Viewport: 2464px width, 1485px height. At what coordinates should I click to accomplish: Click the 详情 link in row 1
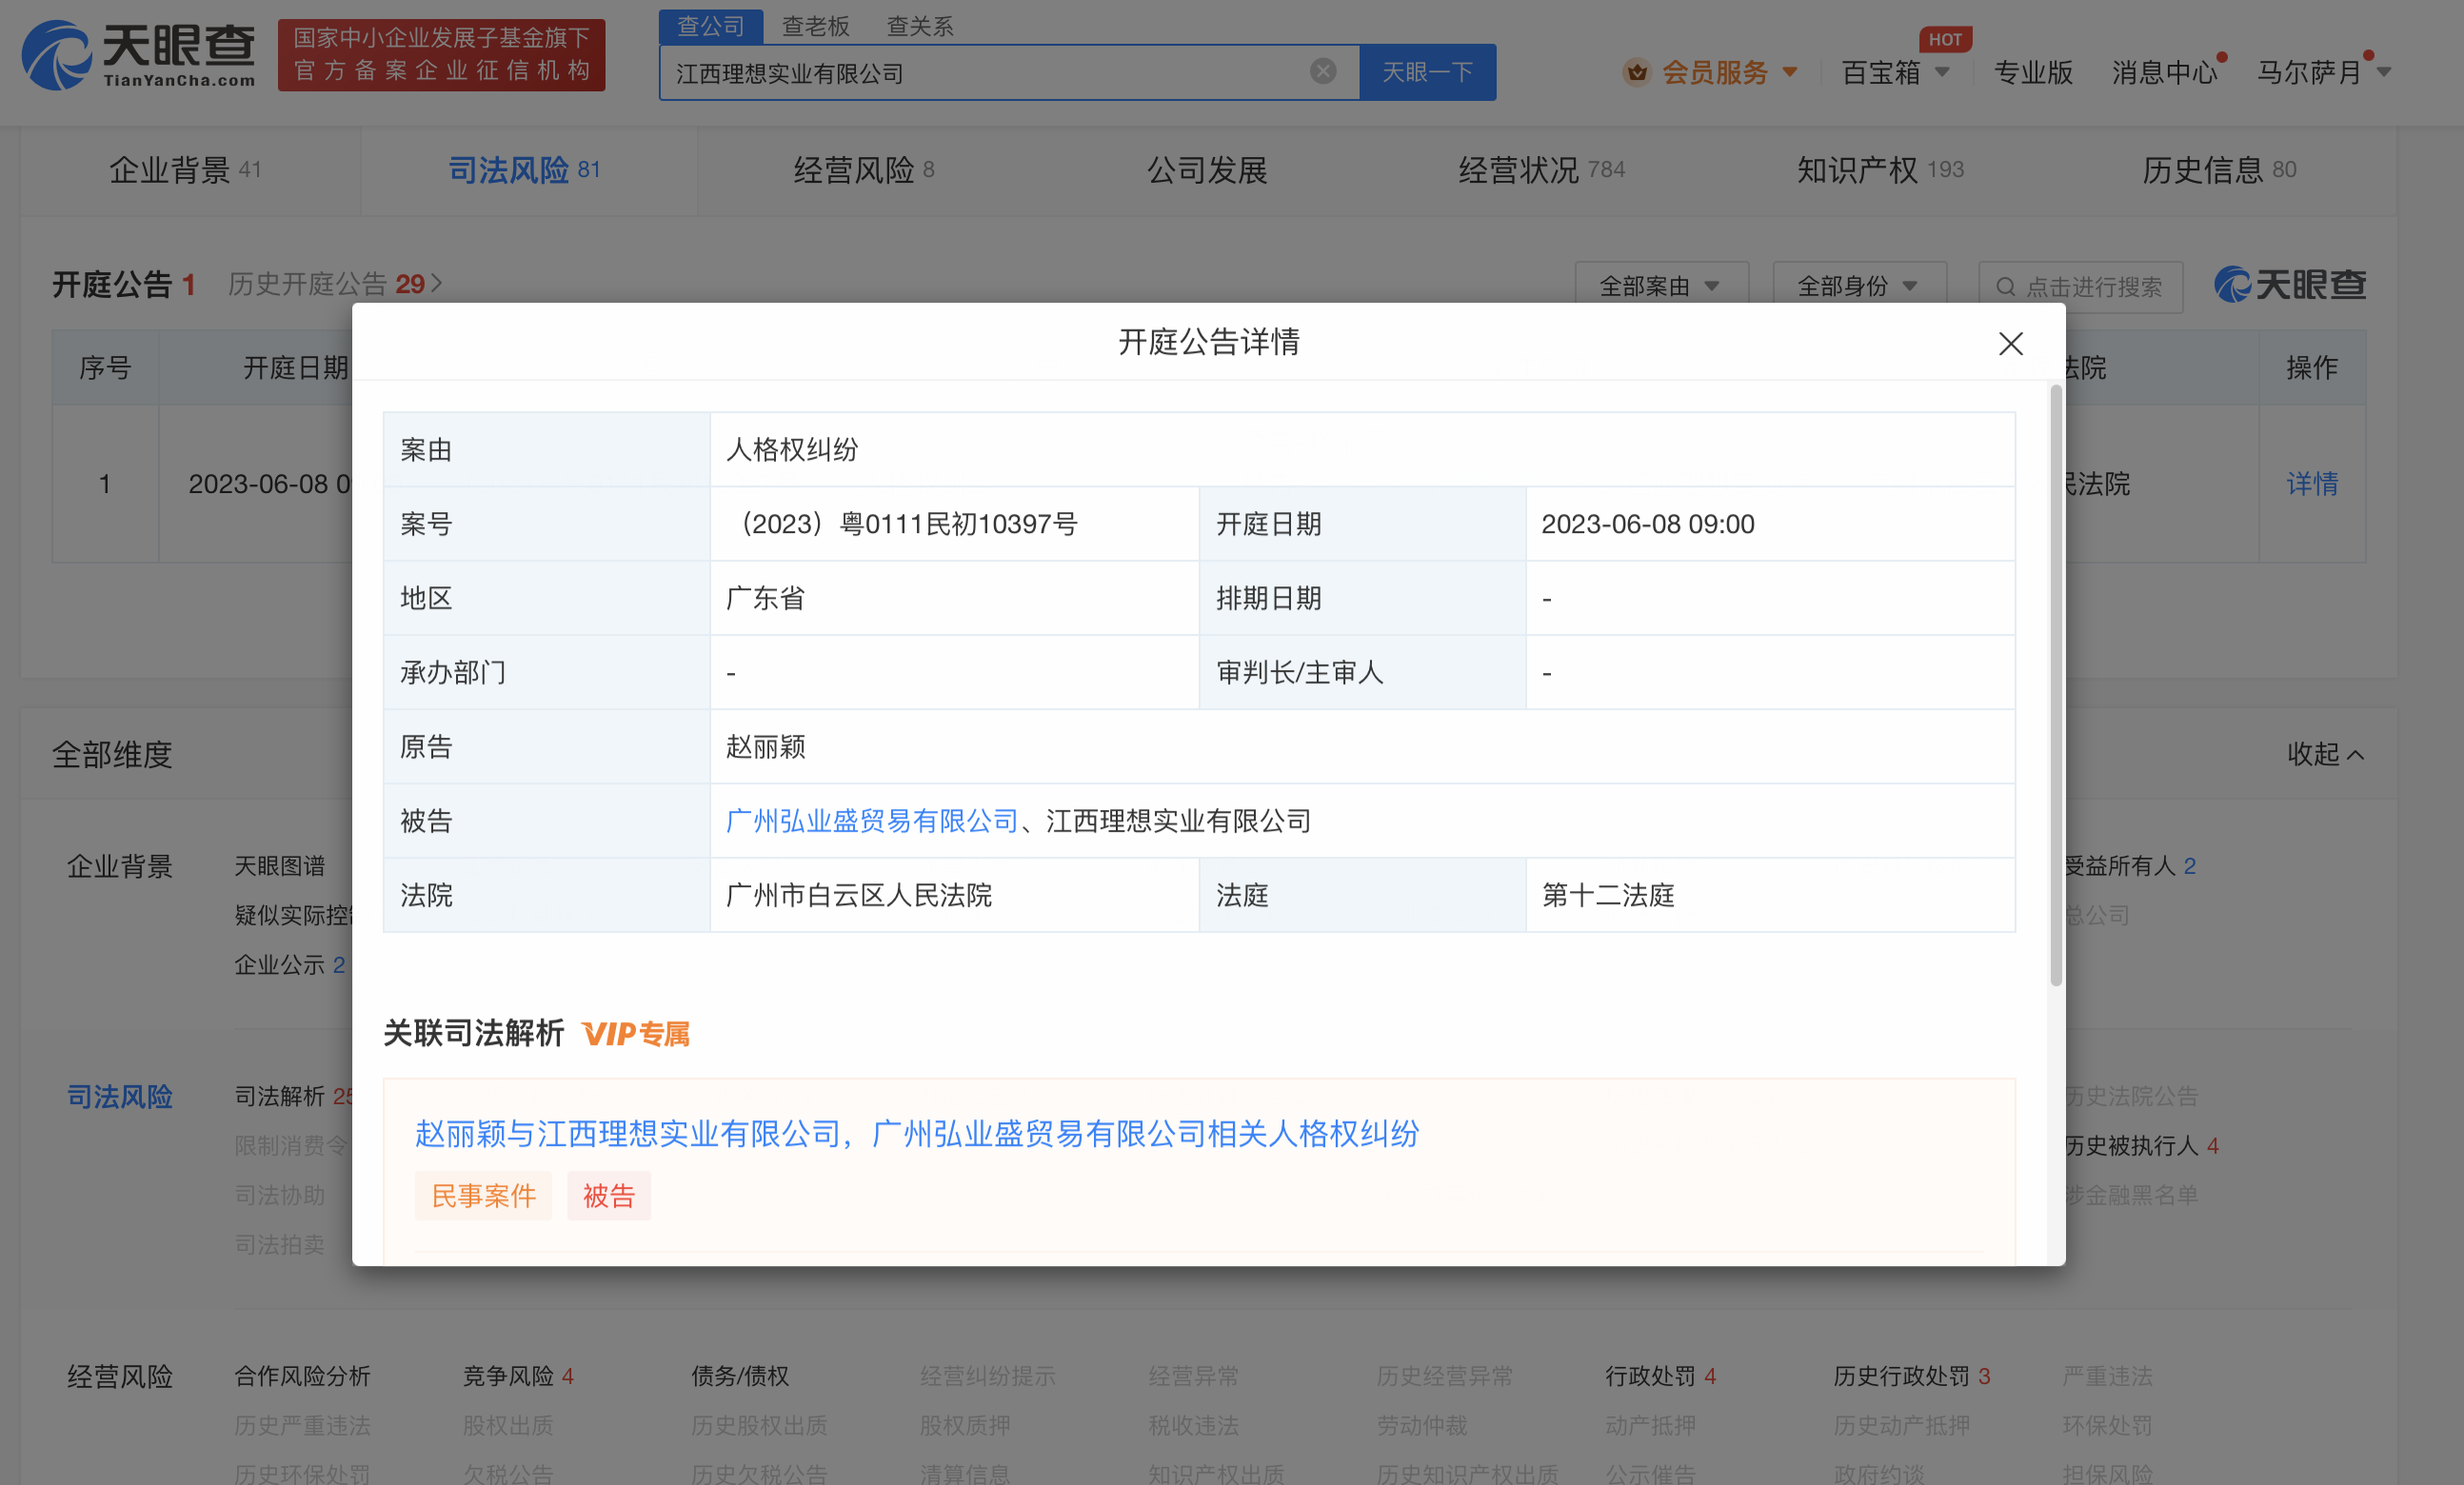coord(2312,484)
